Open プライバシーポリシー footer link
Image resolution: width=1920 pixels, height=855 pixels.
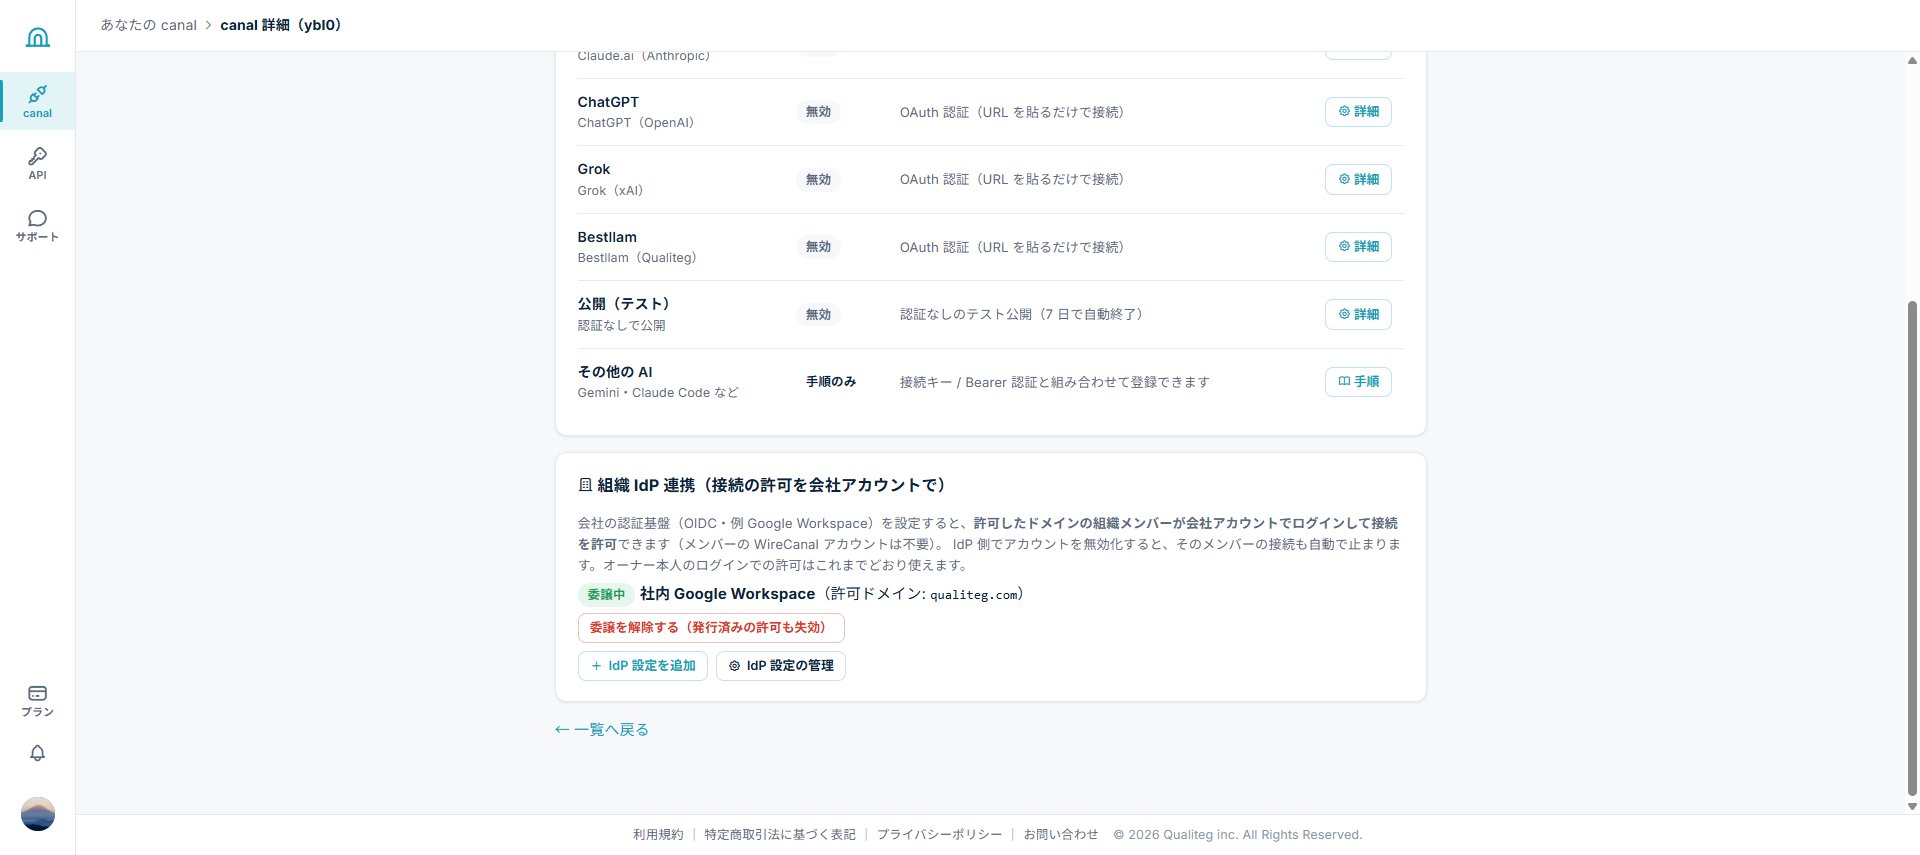939,834
